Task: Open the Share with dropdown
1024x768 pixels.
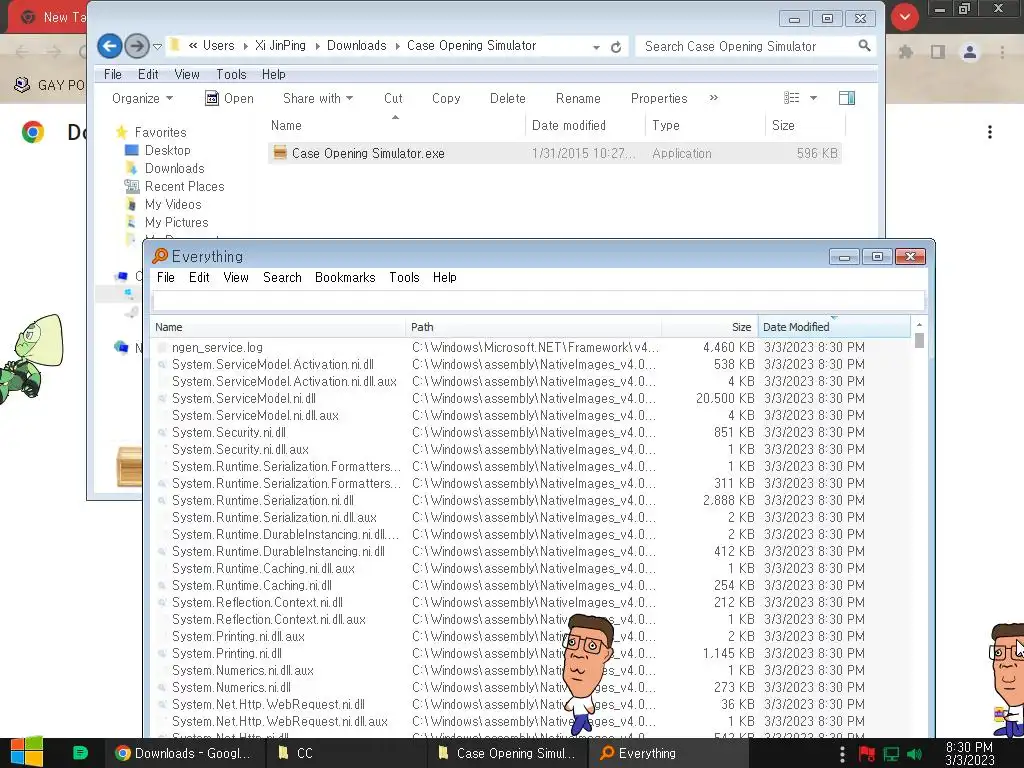Action: (318, 99)
